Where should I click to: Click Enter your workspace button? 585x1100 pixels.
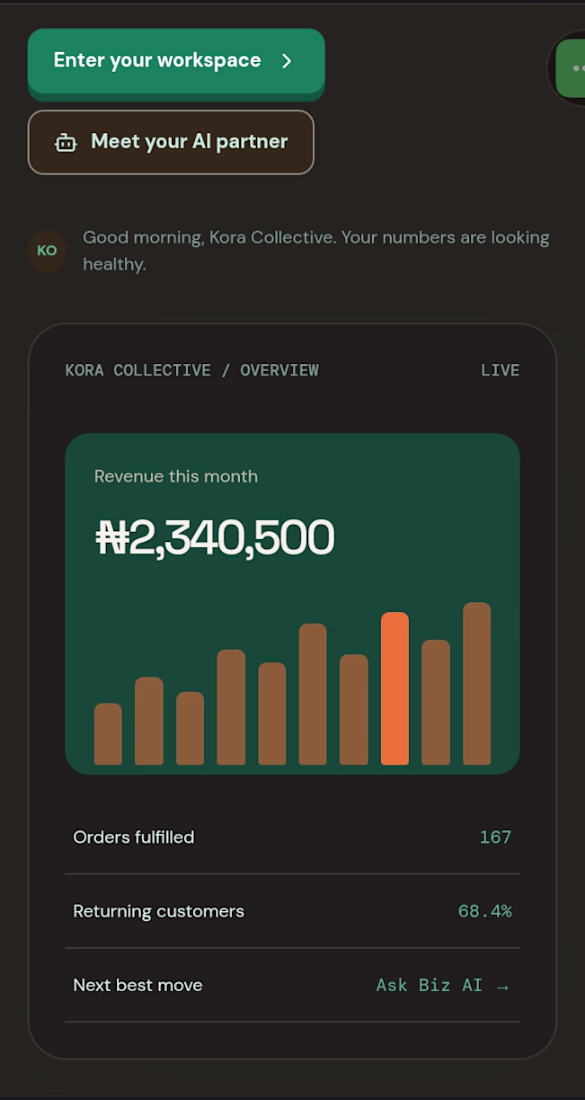(x=176, y=61)
